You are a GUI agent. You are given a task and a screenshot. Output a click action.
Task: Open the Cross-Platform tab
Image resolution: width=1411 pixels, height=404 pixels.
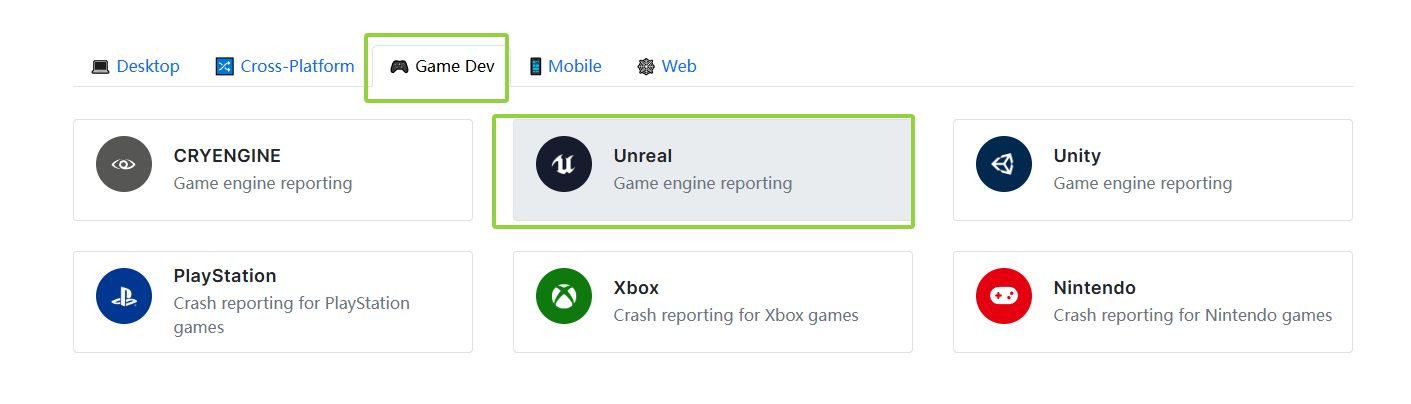coord(285,66)
